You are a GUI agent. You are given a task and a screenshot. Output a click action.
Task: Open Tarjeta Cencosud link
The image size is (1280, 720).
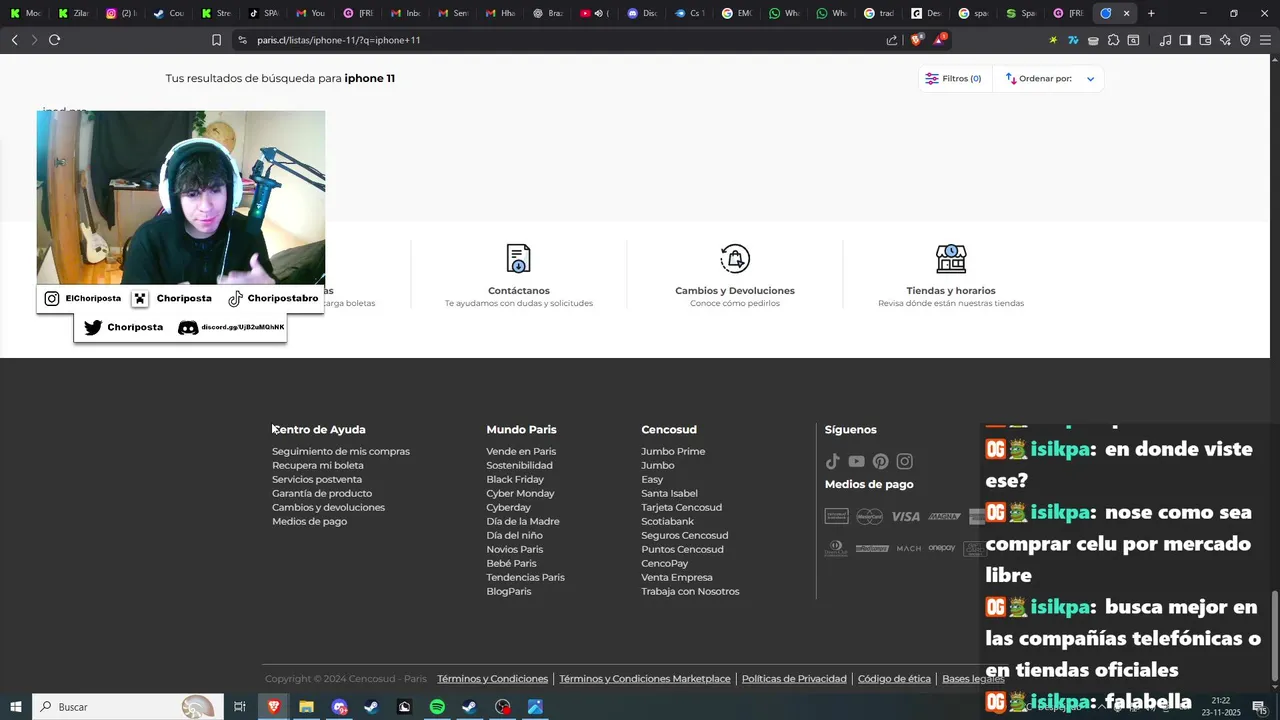[681, 507]
